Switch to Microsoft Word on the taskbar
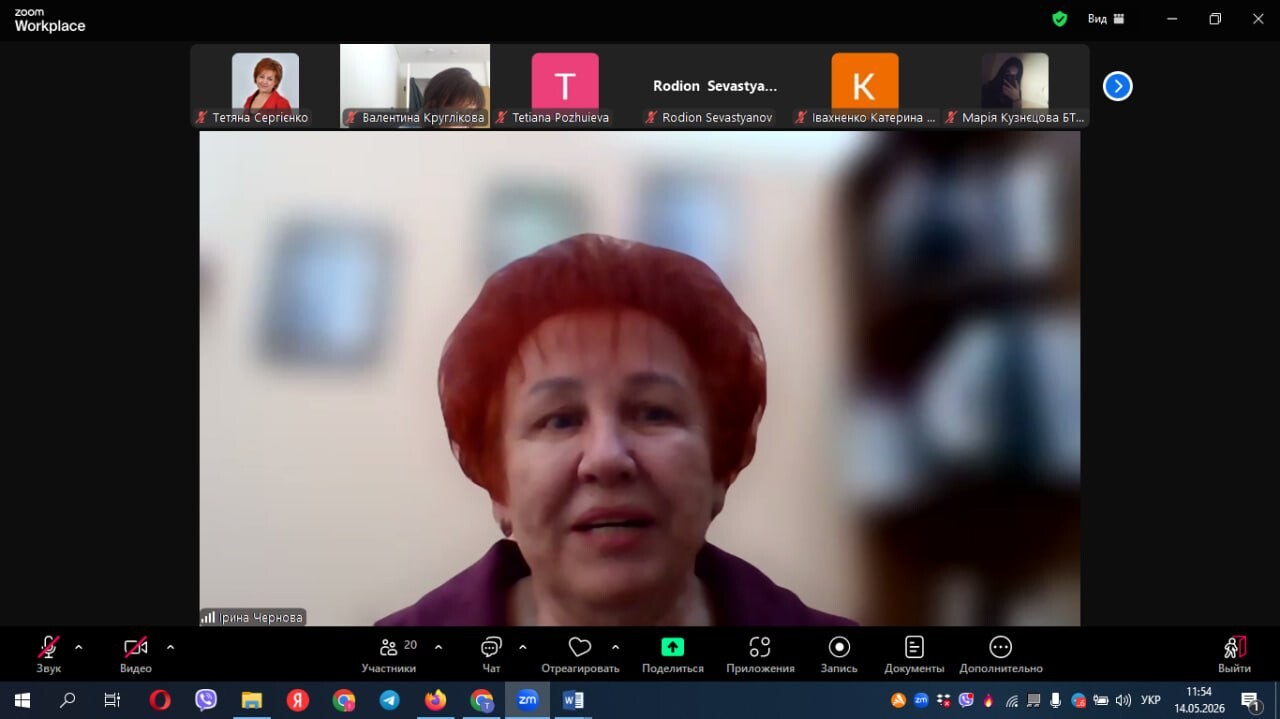Image resolution: width=1280 pixels, height=719 pixels. 574,700
